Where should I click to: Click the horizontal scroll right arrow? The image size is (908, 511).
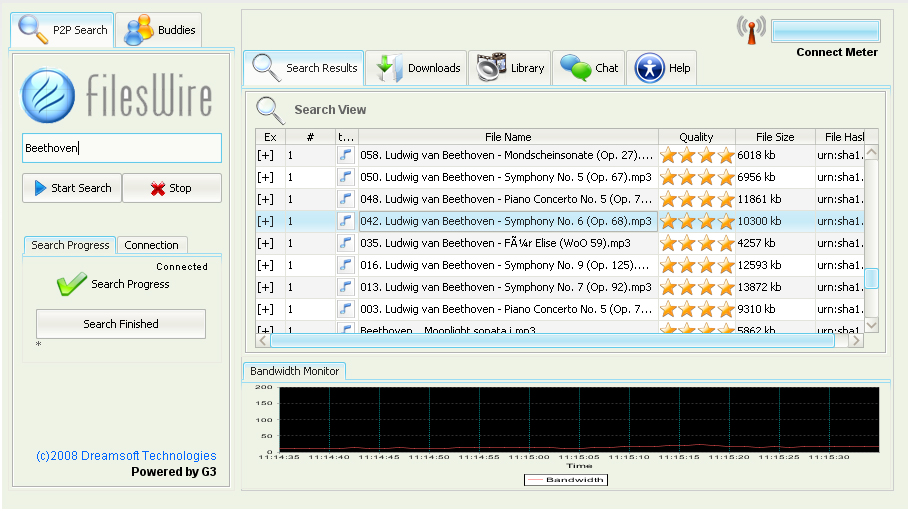[856, 341]
